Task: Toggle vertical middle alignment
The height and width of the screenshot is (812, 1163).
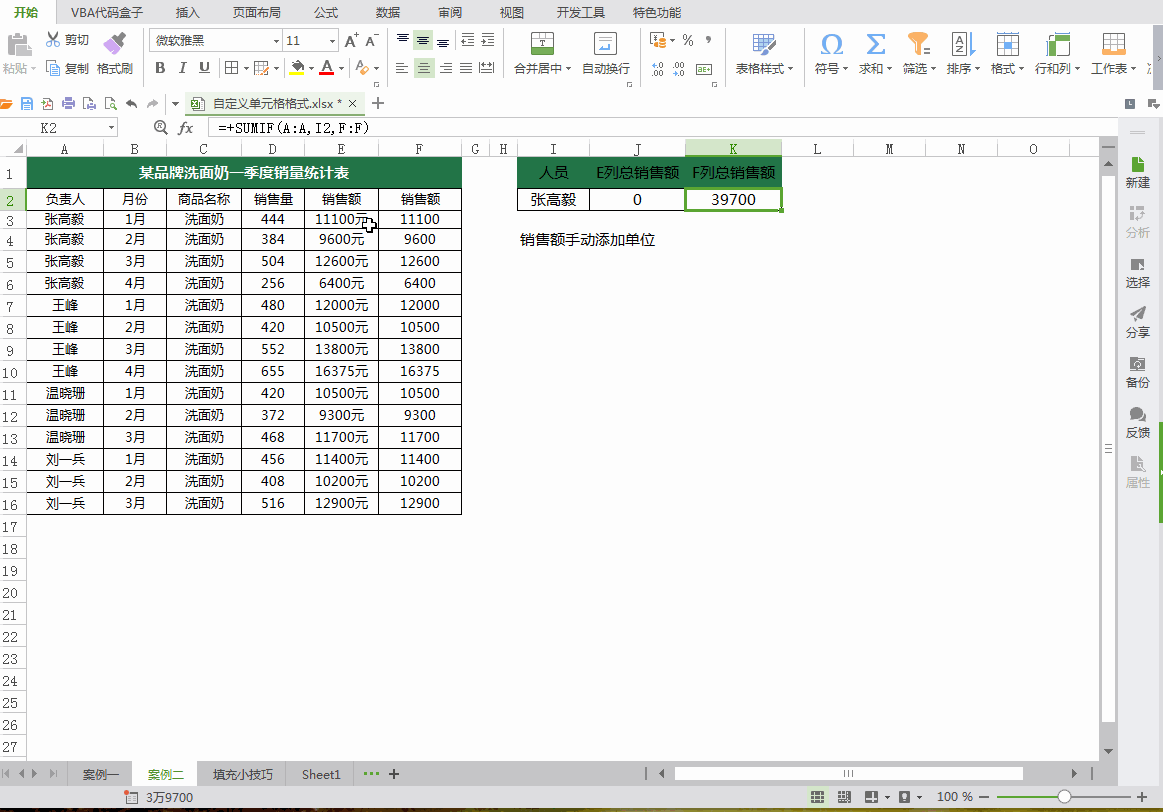Action: click(x=423, y=40)
